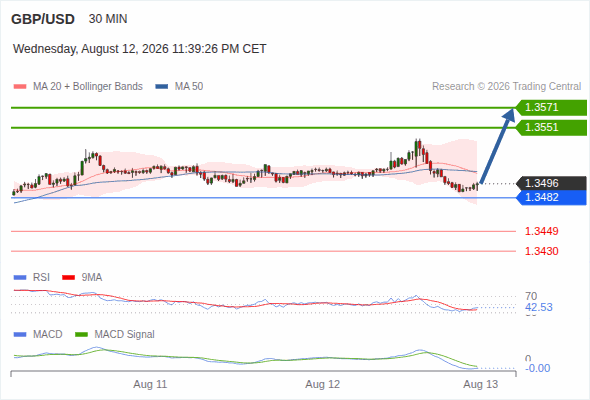Click the 1.3496 current price tag

(551, 183)
